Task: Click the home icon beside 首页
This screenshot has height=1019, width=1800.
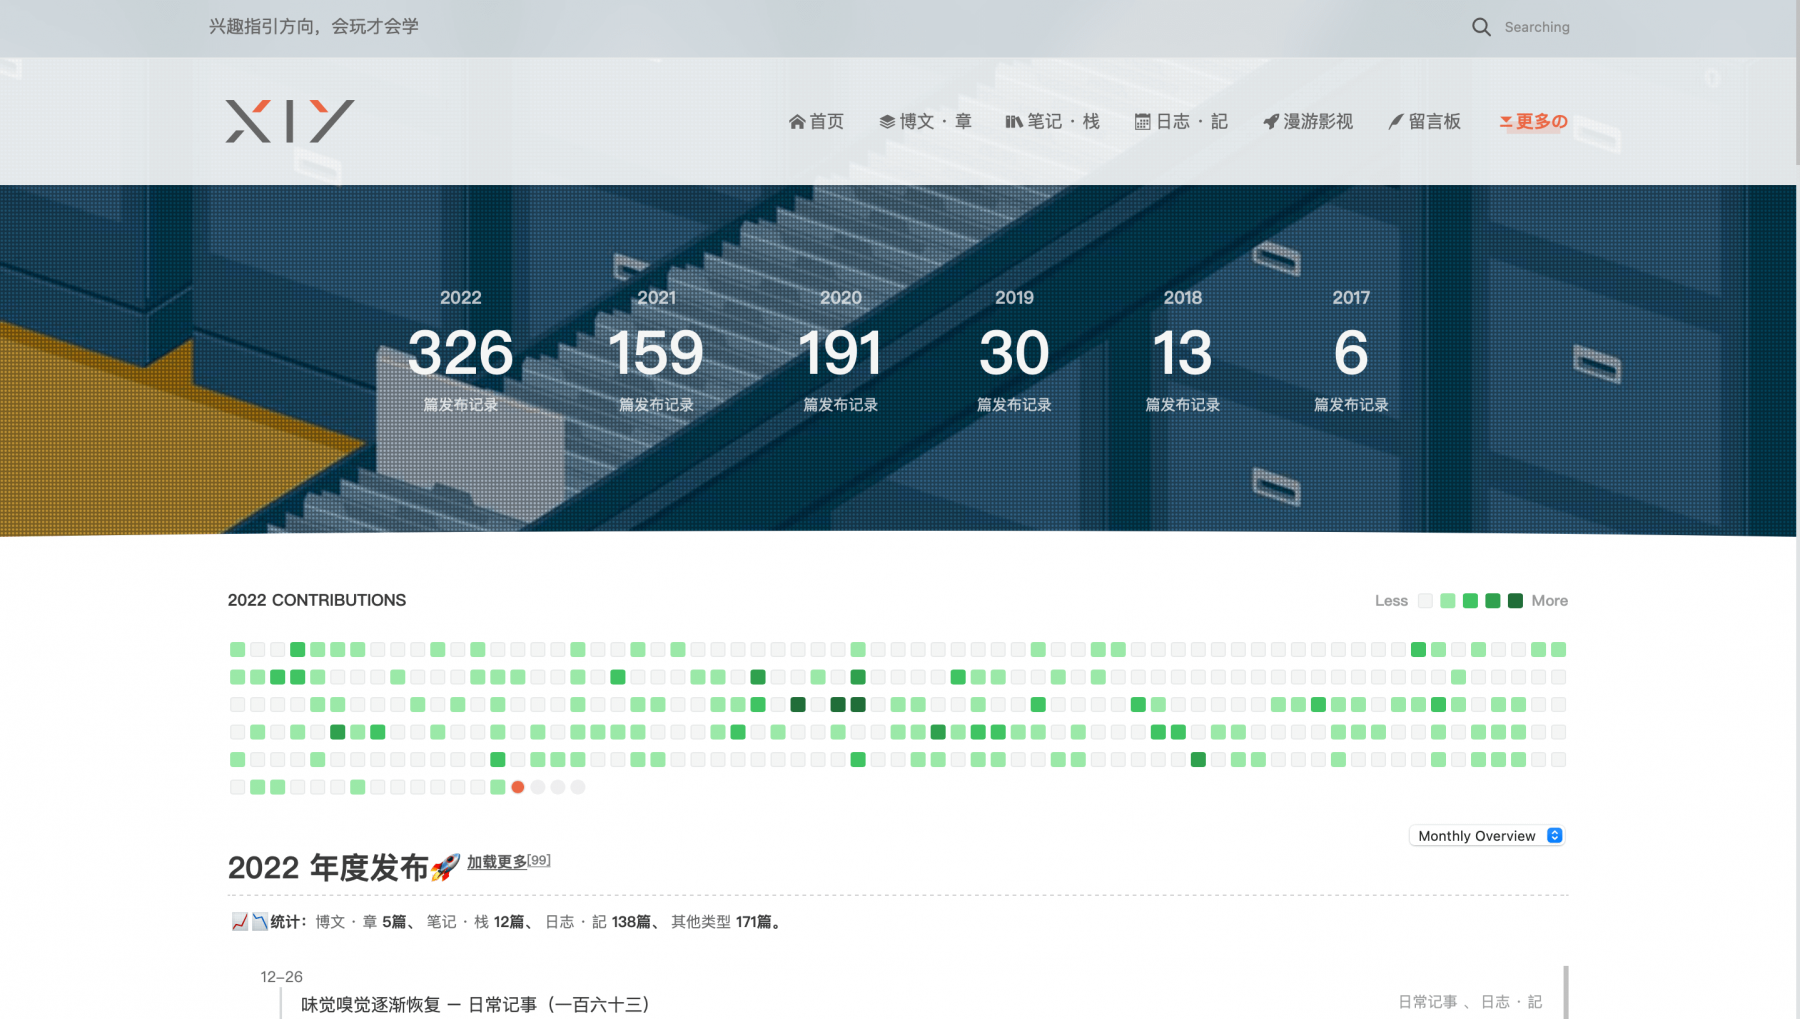Action: click(x=797, y=122)
